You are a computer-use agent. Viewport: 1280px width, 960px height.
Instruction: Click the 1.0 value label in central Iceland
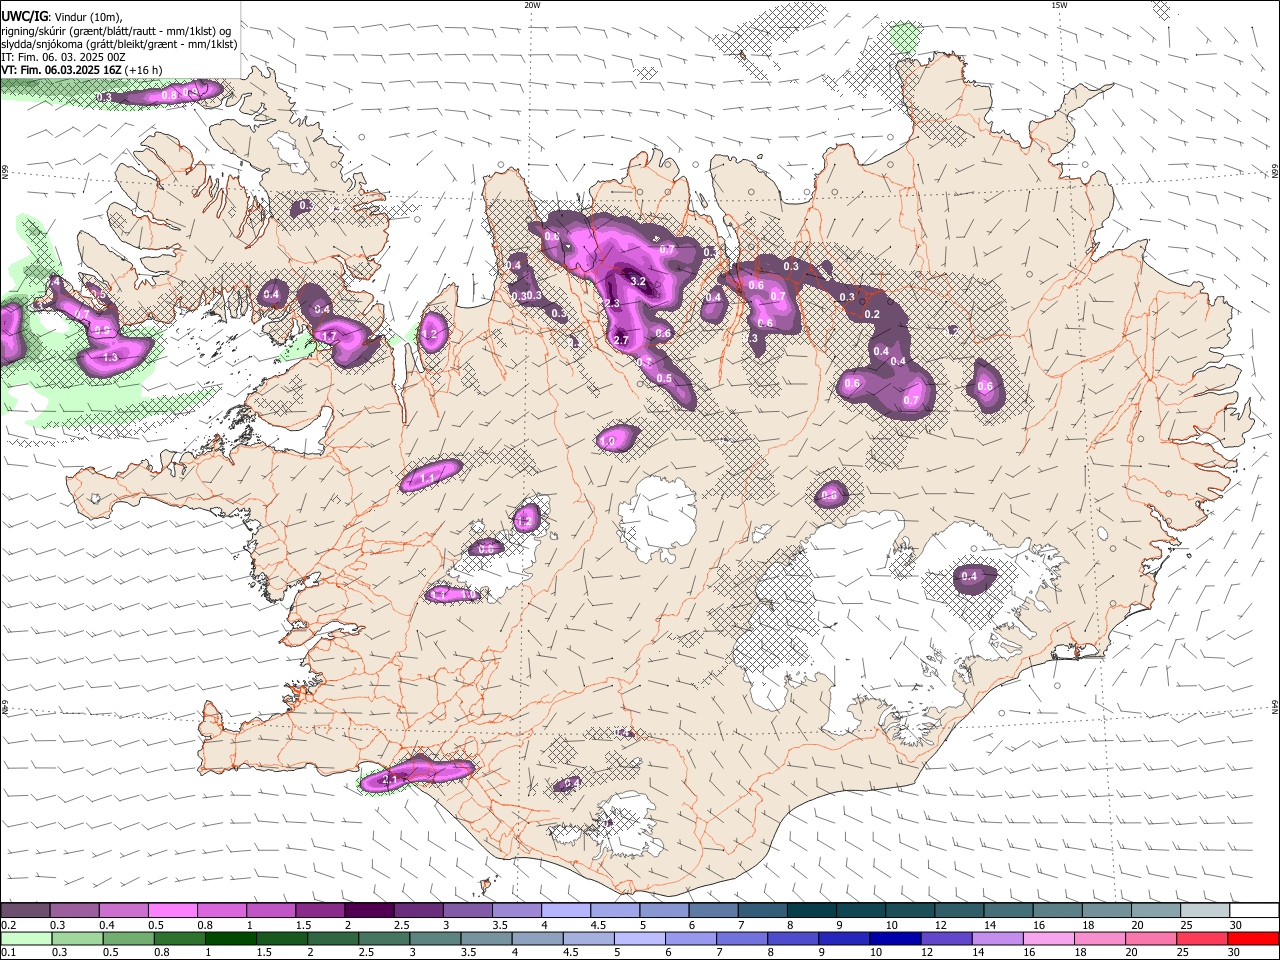[x=607, y=440]
